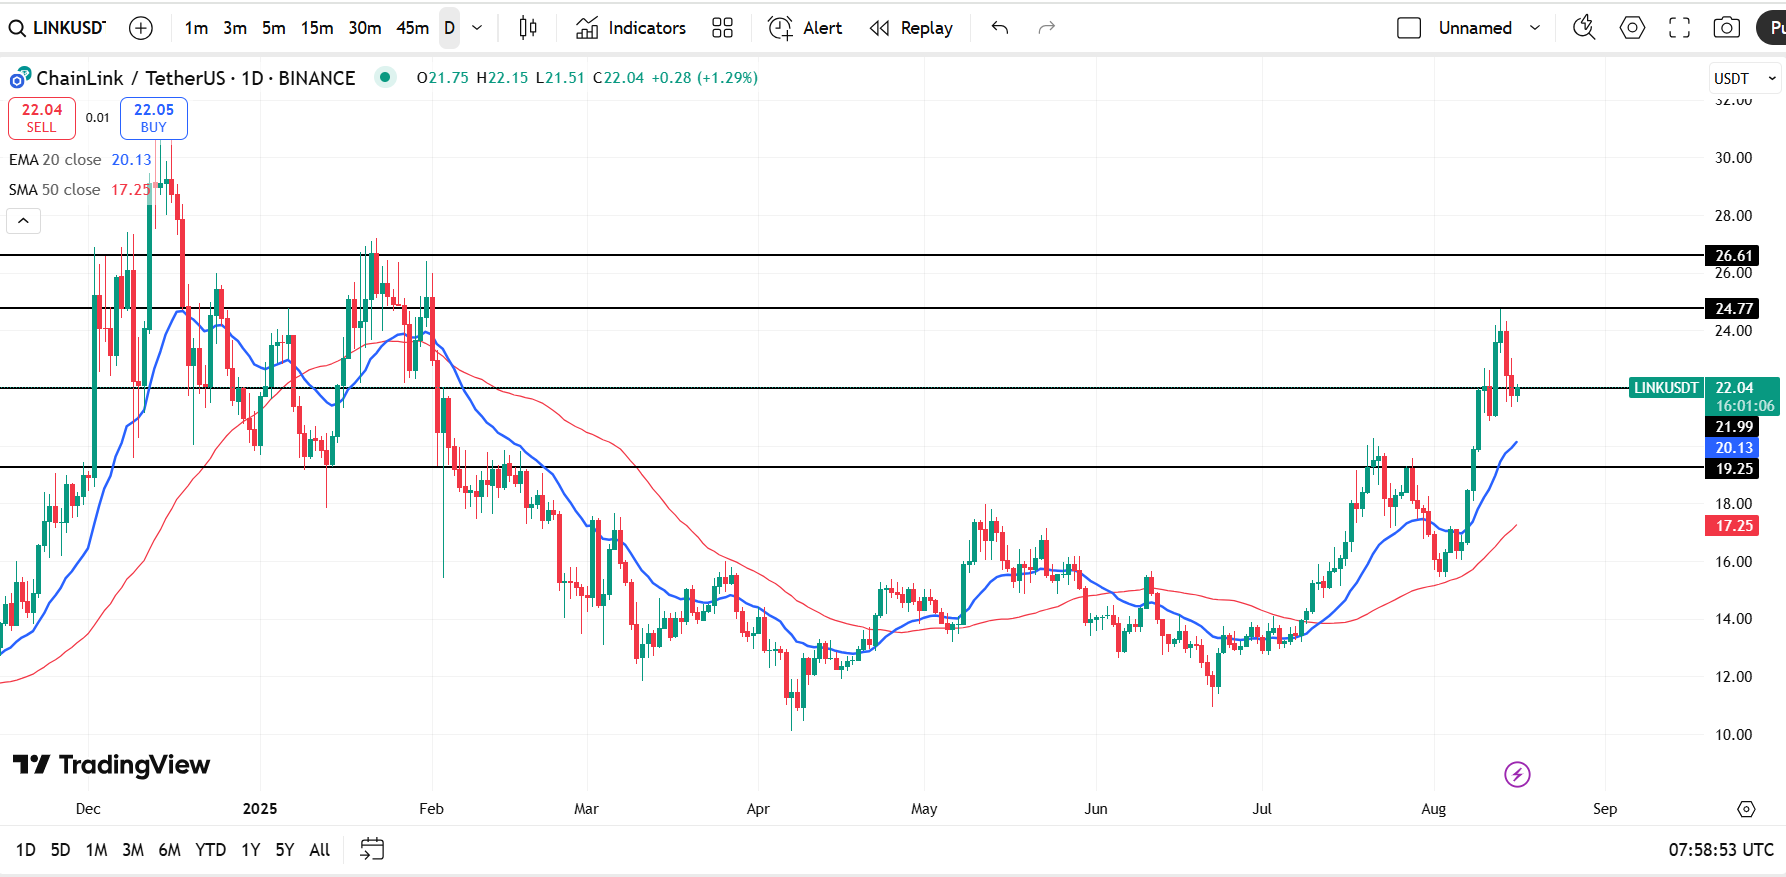The height and width of the screenshot is (877, 1786).
Task: Click the ChainLink / TetherUS symbol title
Action: pyautogui.click(x=196, y=78)
